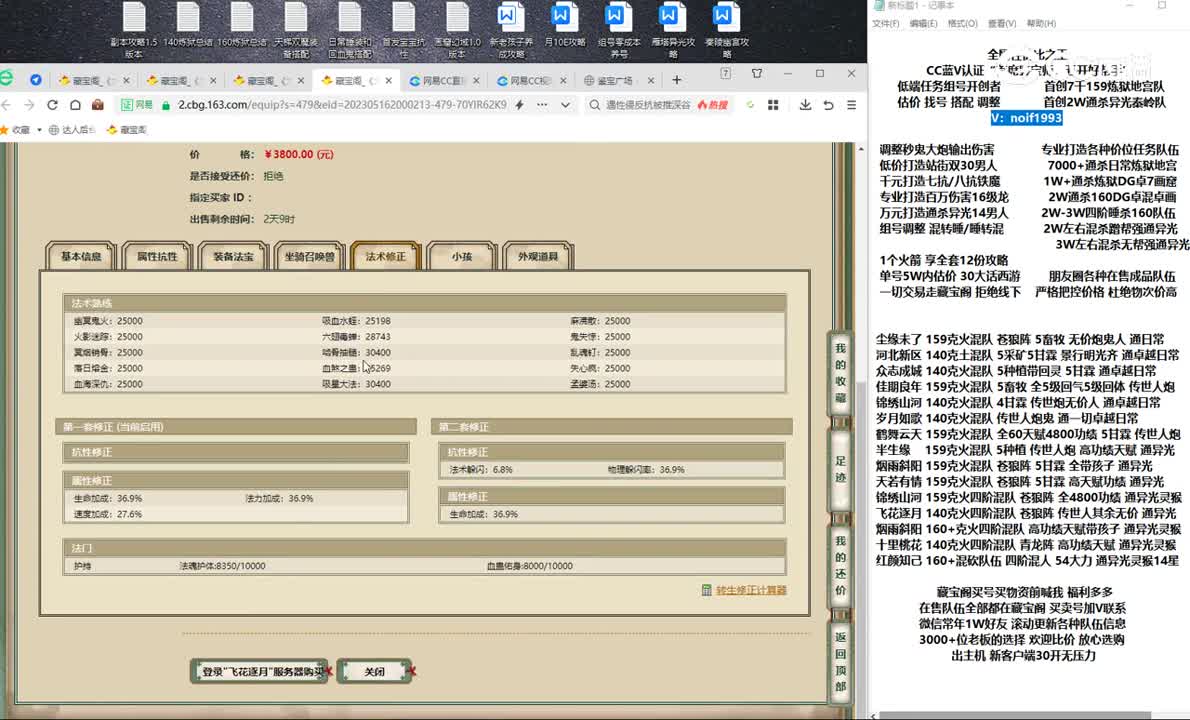Click the 关闭 button
This screenshot has width=1190, height=720.
coord(374,671)
